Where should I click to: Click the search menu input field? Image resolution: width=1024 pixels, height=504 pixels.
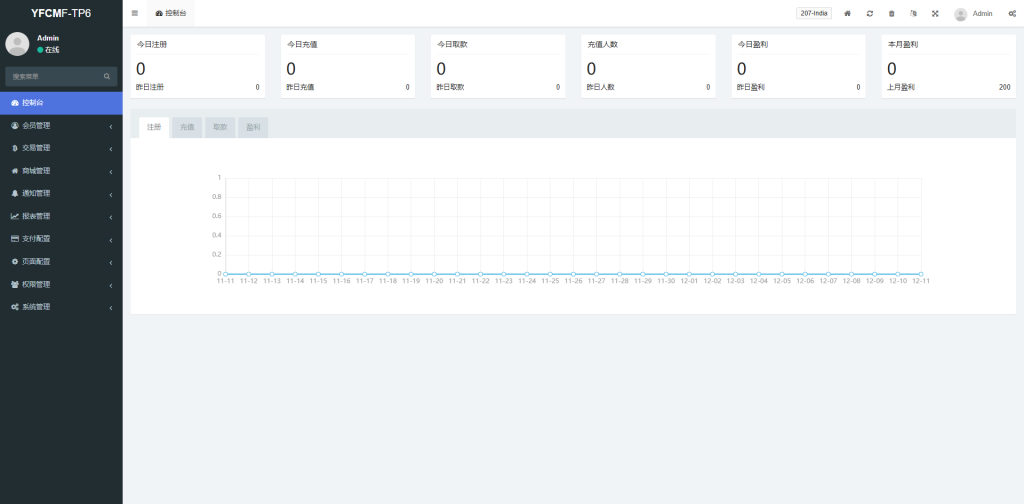(x=54, y=76)
